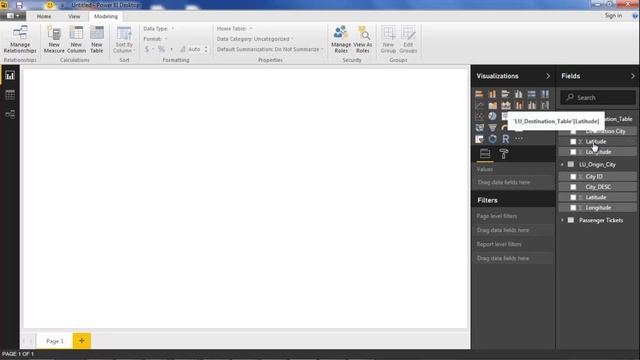Click New Column button
The image size is (640, 360).
76,39
